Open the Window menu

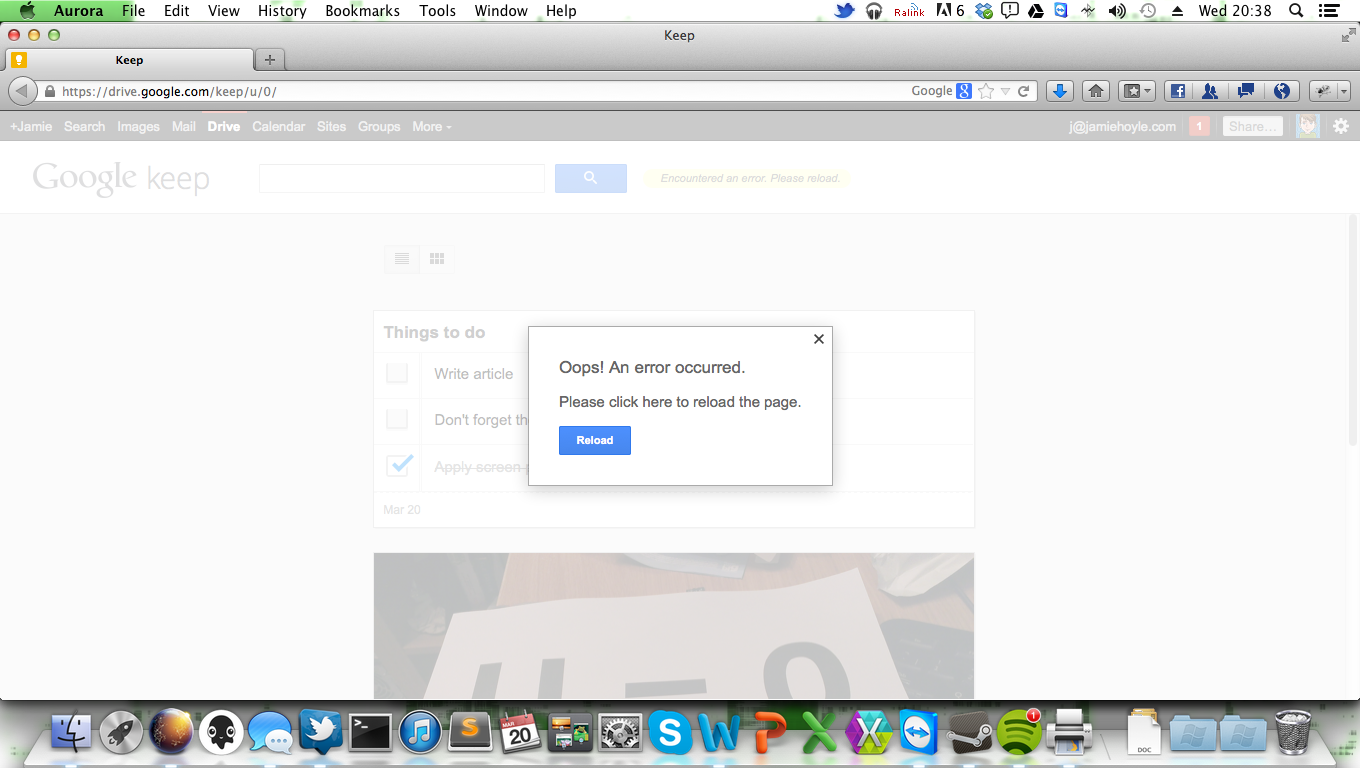[501, 11]
